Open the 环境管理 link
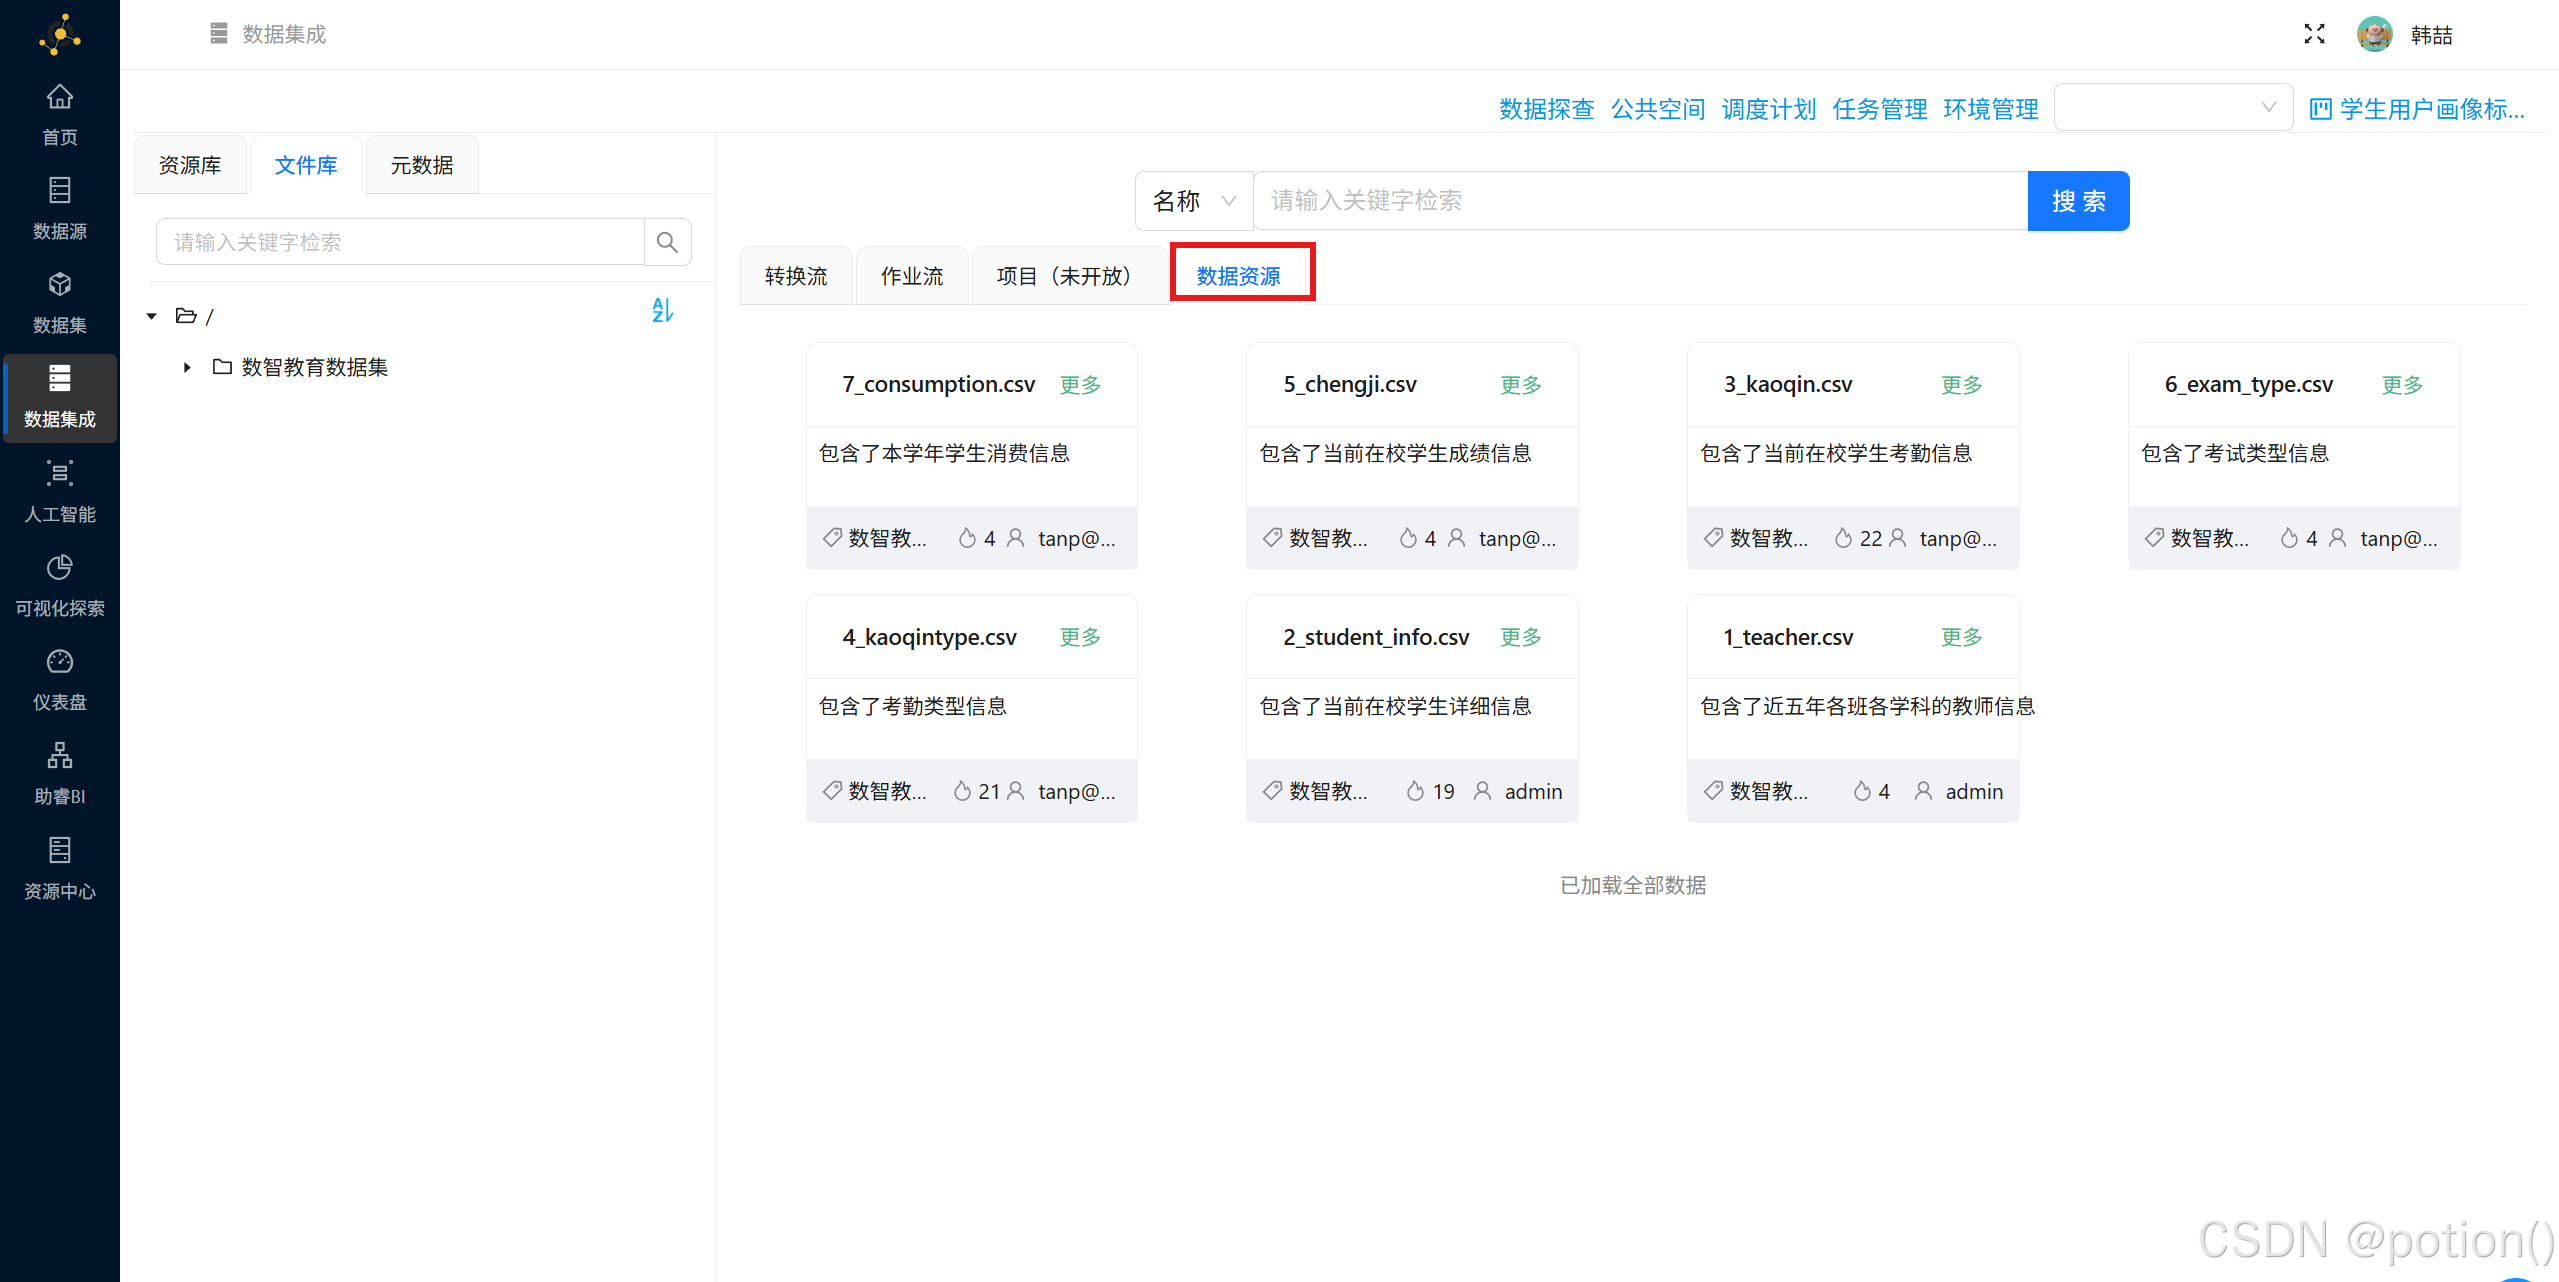Screen dimensions: 2559x1282 [x=1990, y=109]
